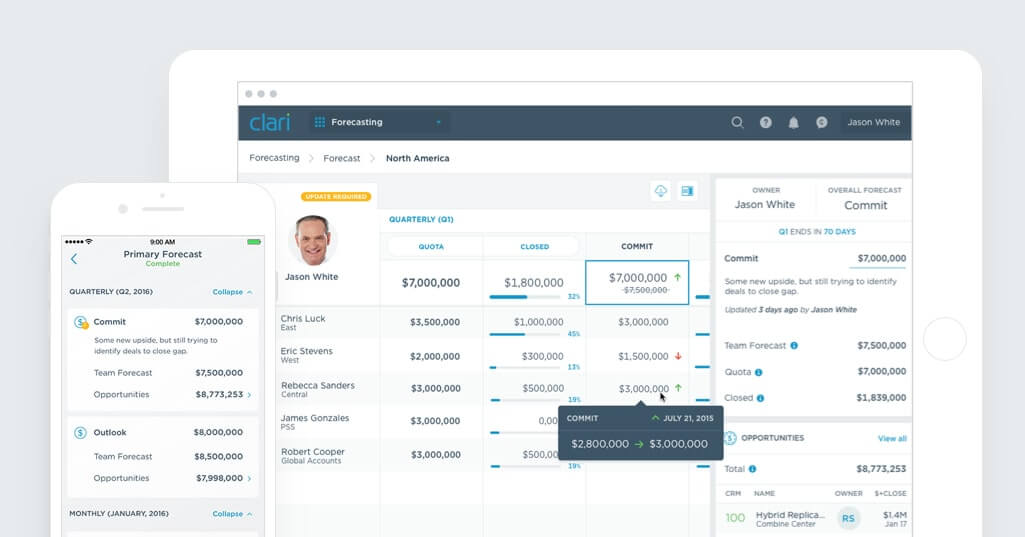Screen dimensions: 1025x537
Task: Open notifications bell icon
Action: tap(794, 122)
